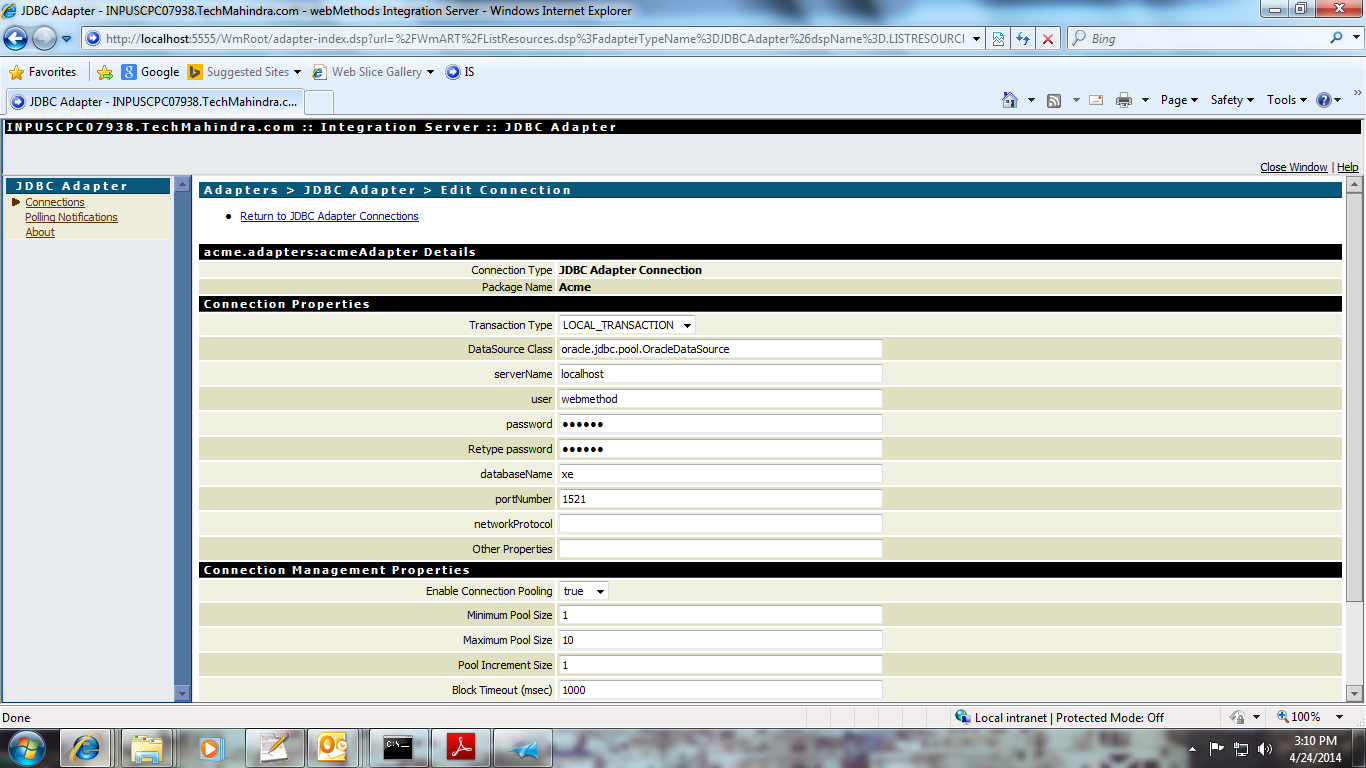Expand the Suggested Sites dropdown

click(297, 72)
